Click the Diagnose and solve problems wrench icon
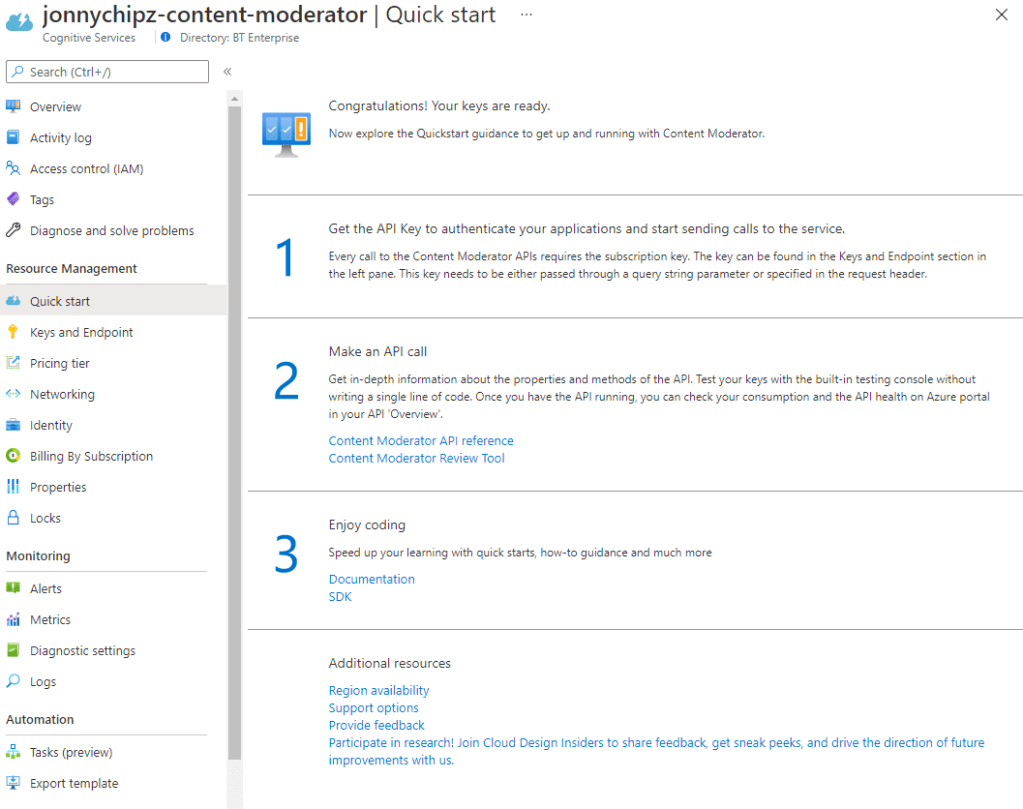Screen dimensions: 1023x809 pos(13,231)
